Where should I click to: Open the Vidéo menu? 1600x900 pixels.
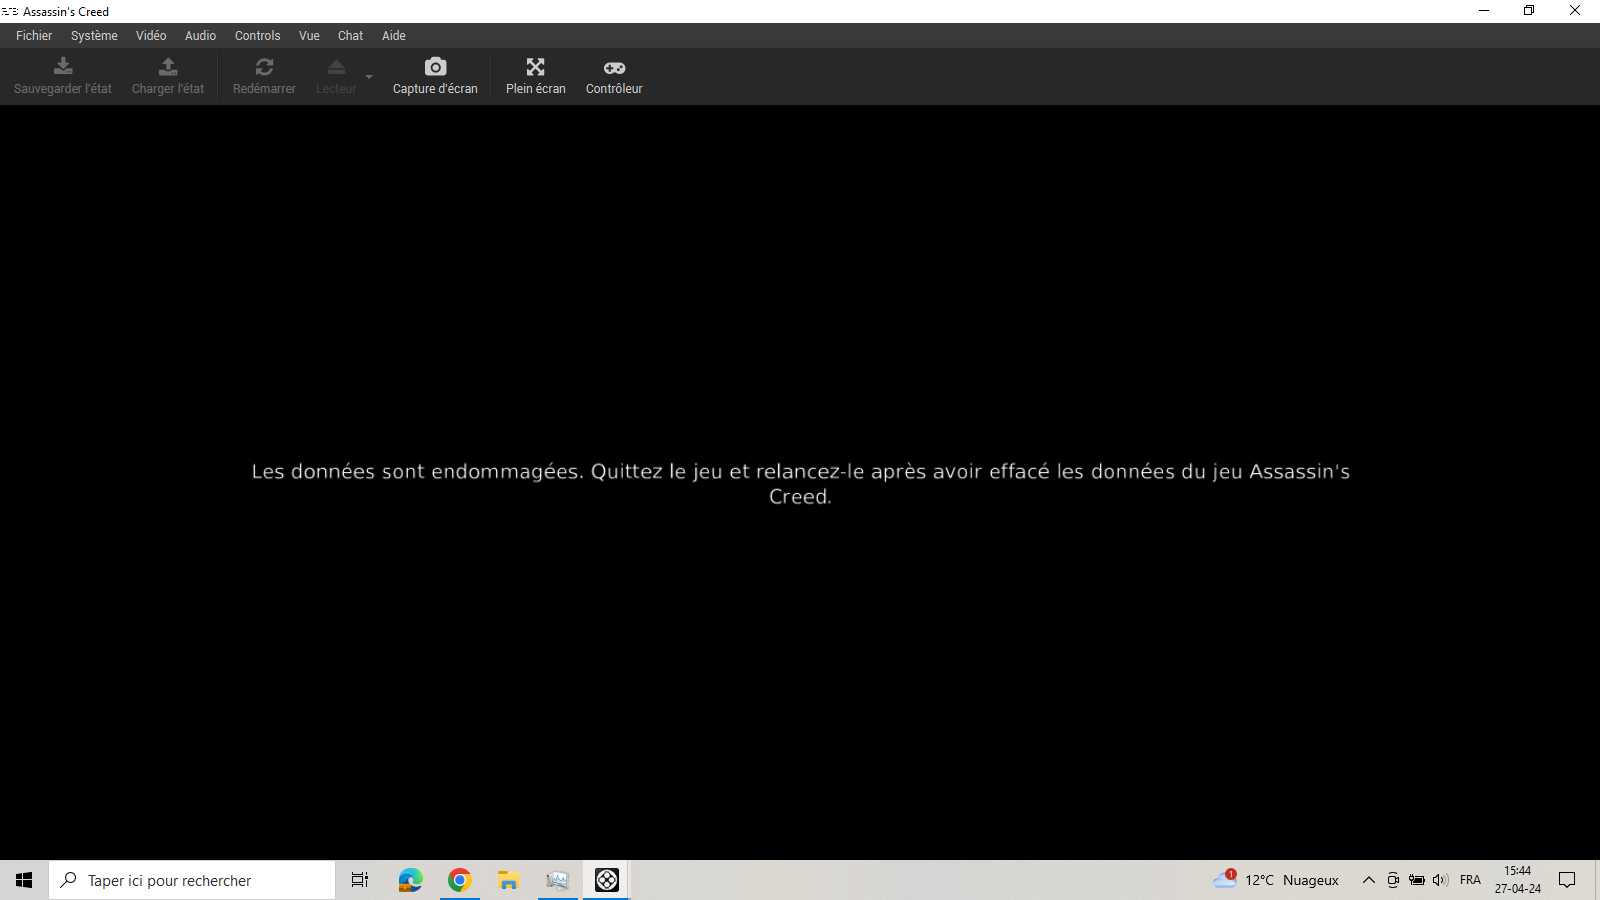tap(151, 35)
